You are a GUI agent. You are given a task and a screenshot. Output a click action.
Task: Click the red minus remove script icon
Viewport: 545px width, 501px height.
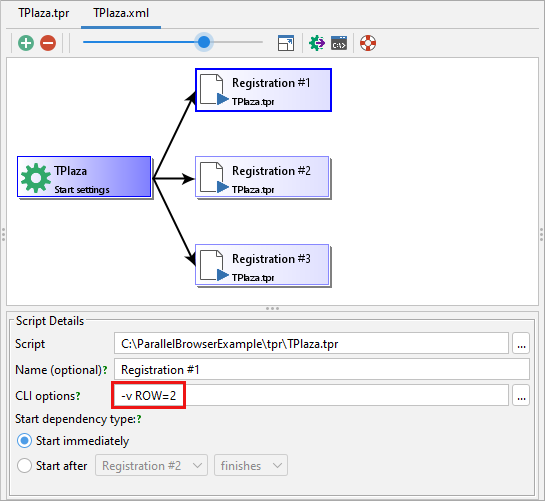click(48, 43)
